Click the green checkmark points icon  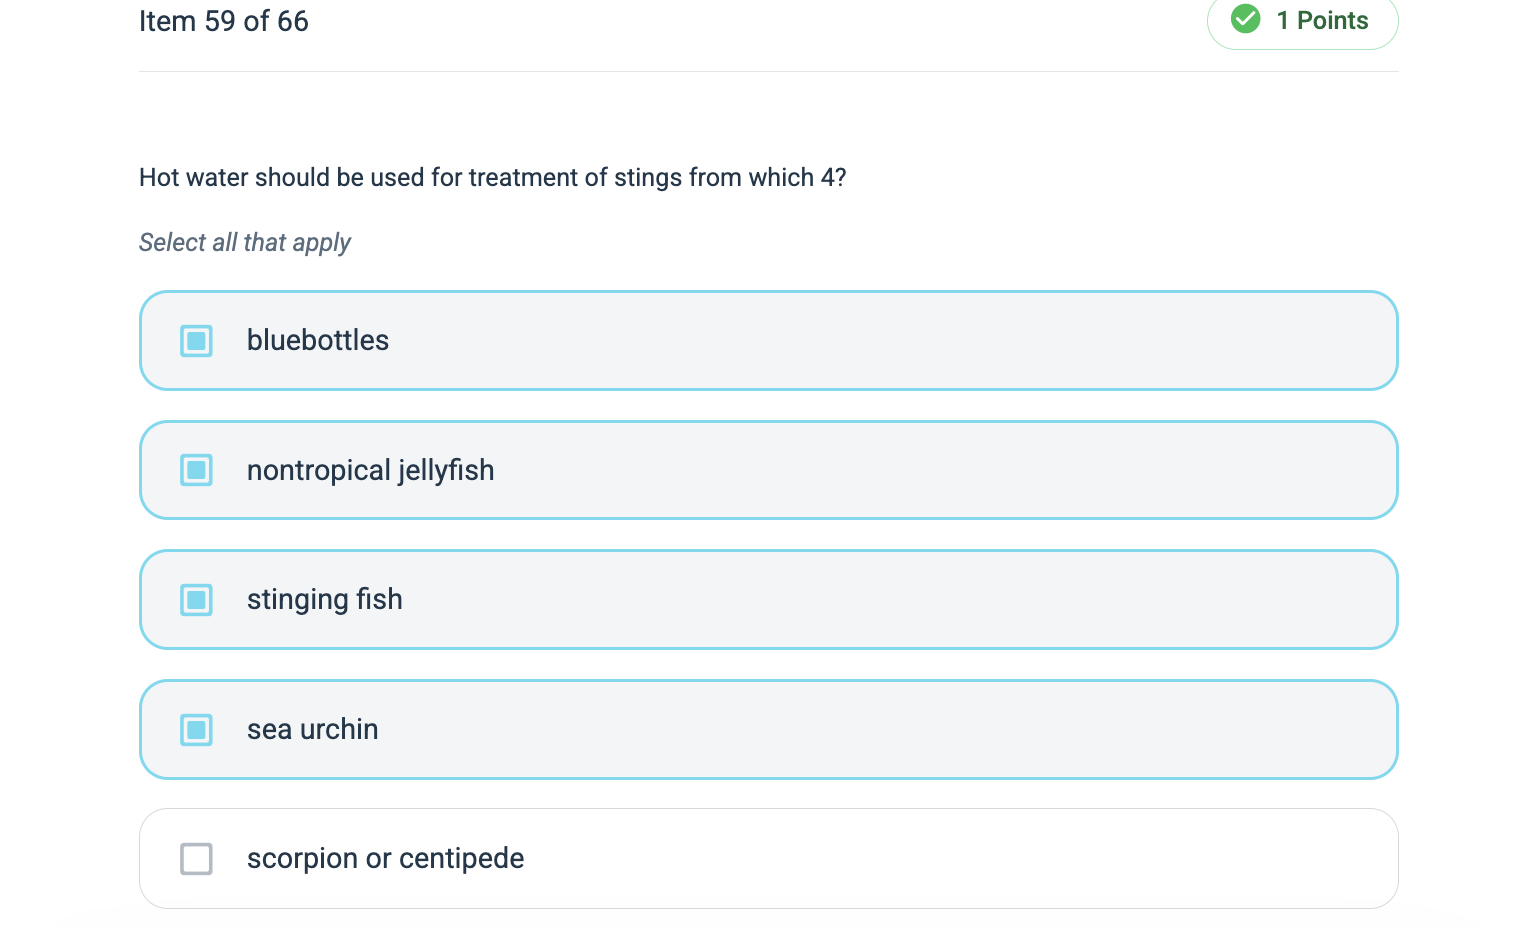(x=1245, y=19)
